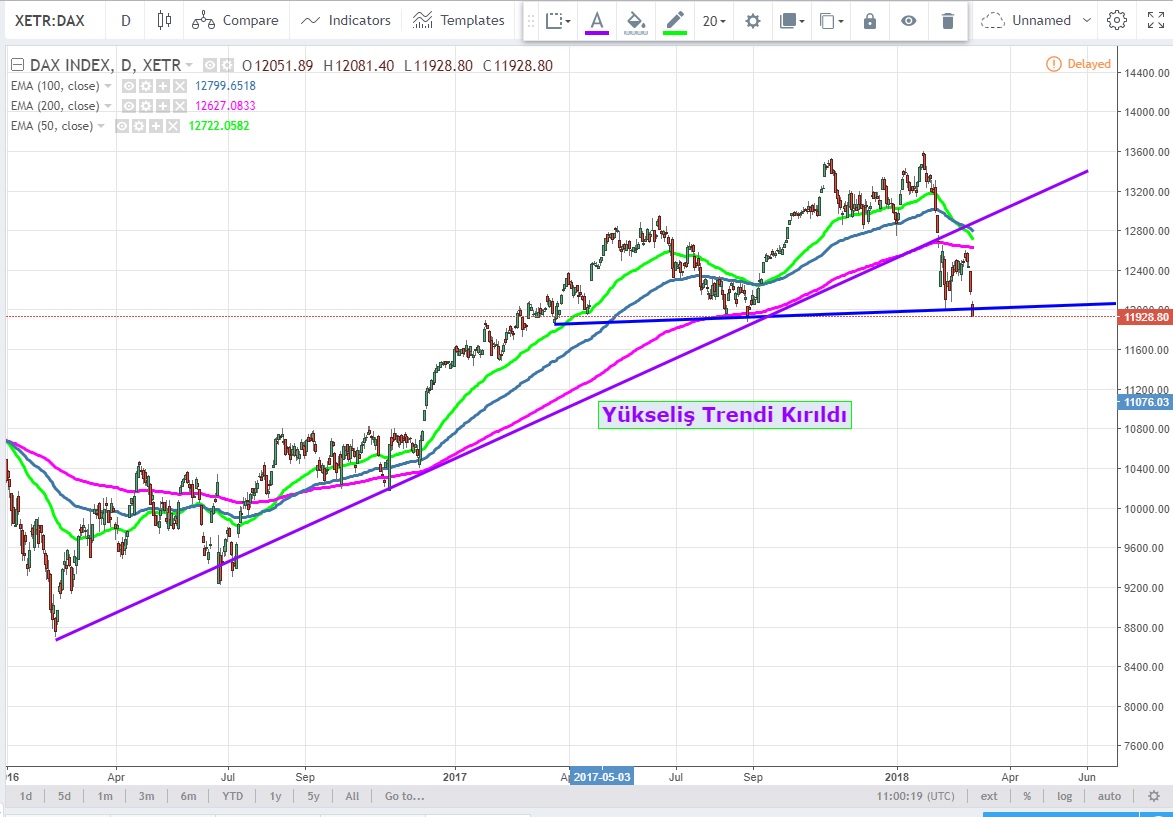Open the Indicators menu
The image size is (1173, 817).
(x=346, y=20)
